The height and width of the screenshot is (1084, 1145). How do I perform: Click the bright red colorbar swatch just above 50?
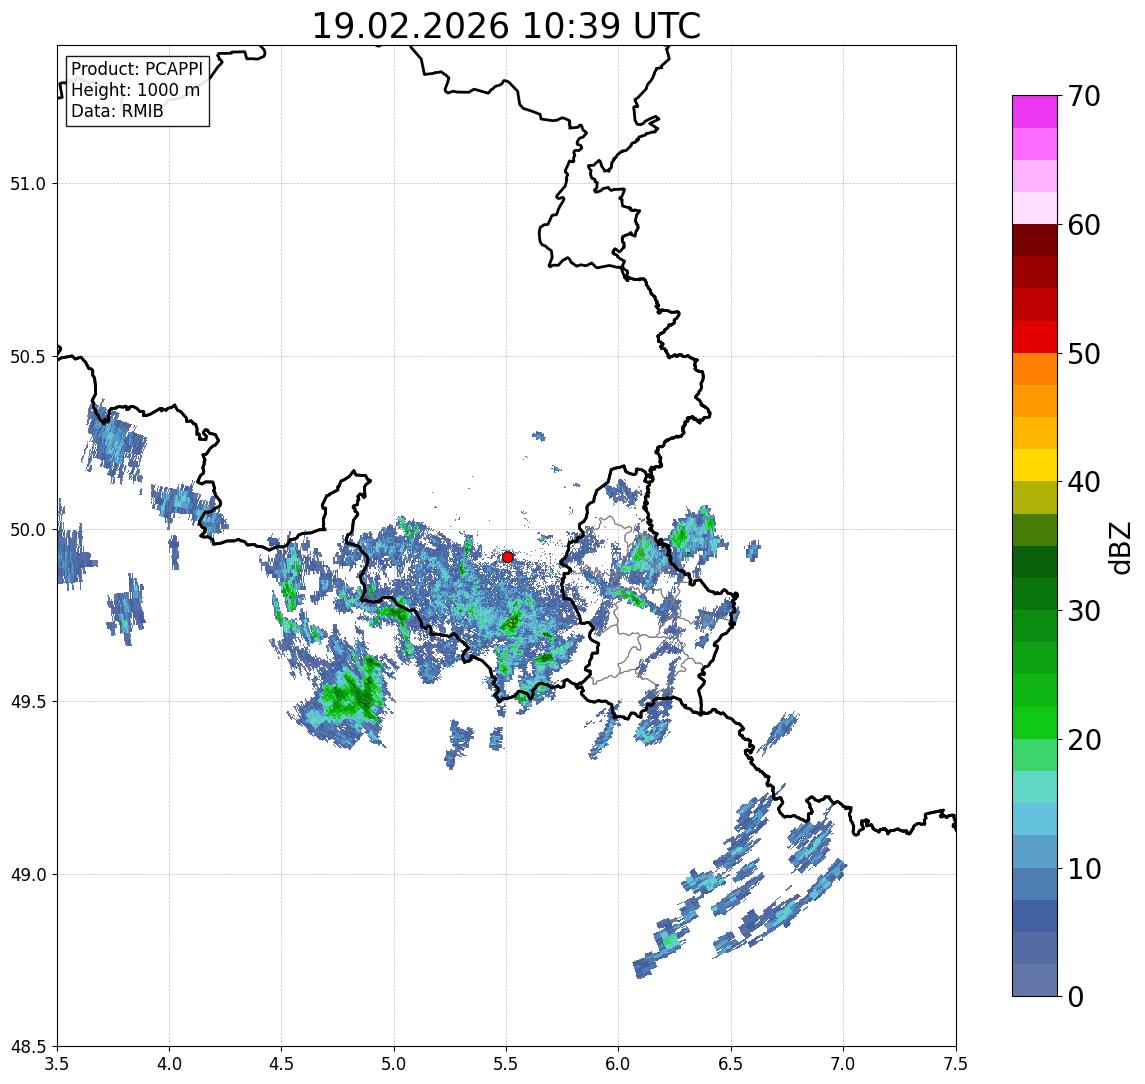[x=1035, y=337]
